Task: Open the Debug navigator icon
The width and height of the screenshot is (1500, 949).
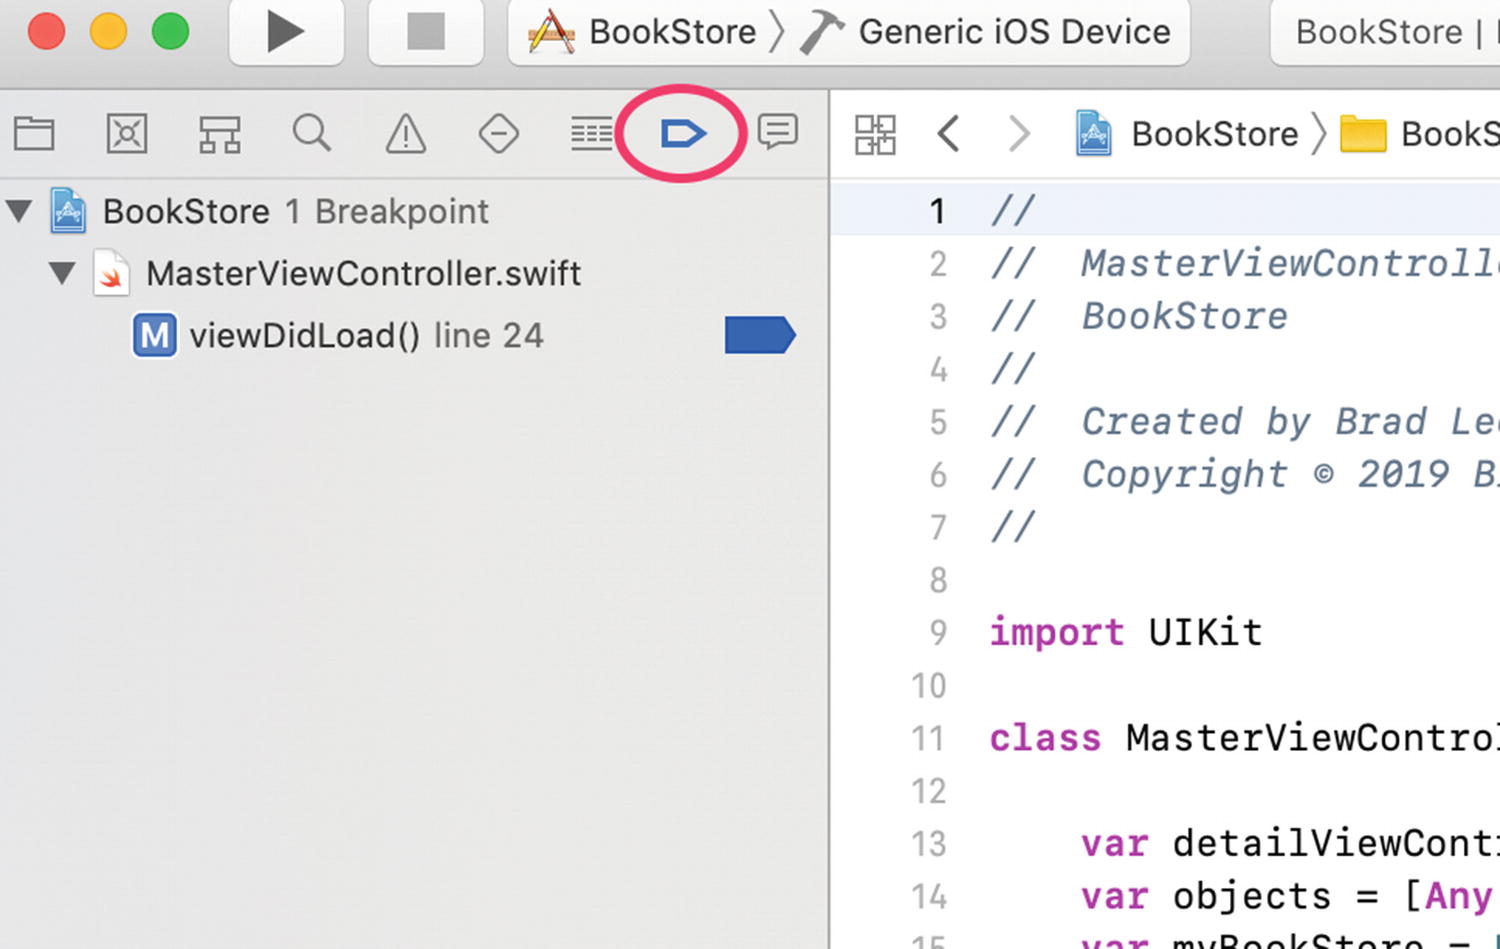Action: (591, 133)
